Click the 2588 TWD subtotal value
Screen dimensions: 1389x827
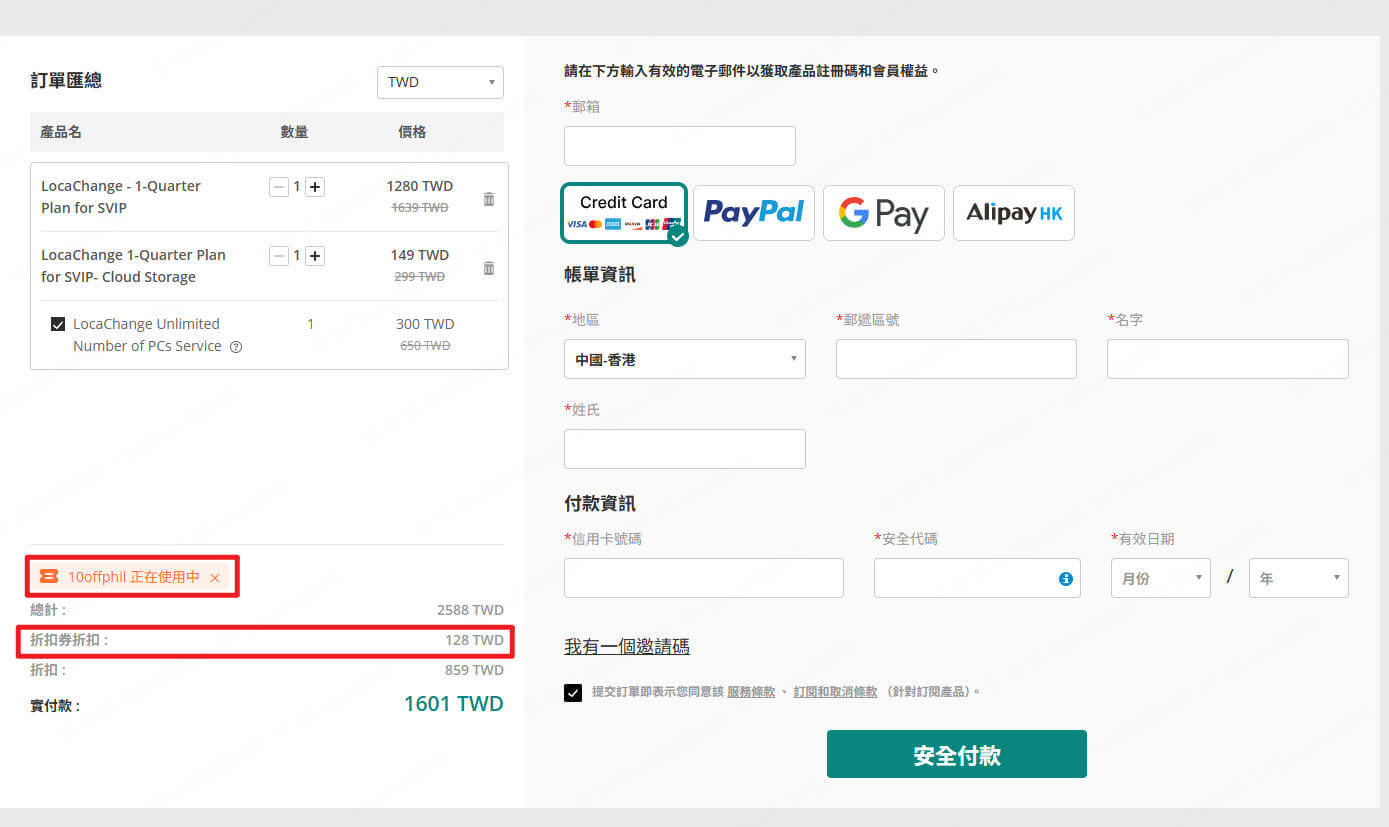click(x=470, y=610)
